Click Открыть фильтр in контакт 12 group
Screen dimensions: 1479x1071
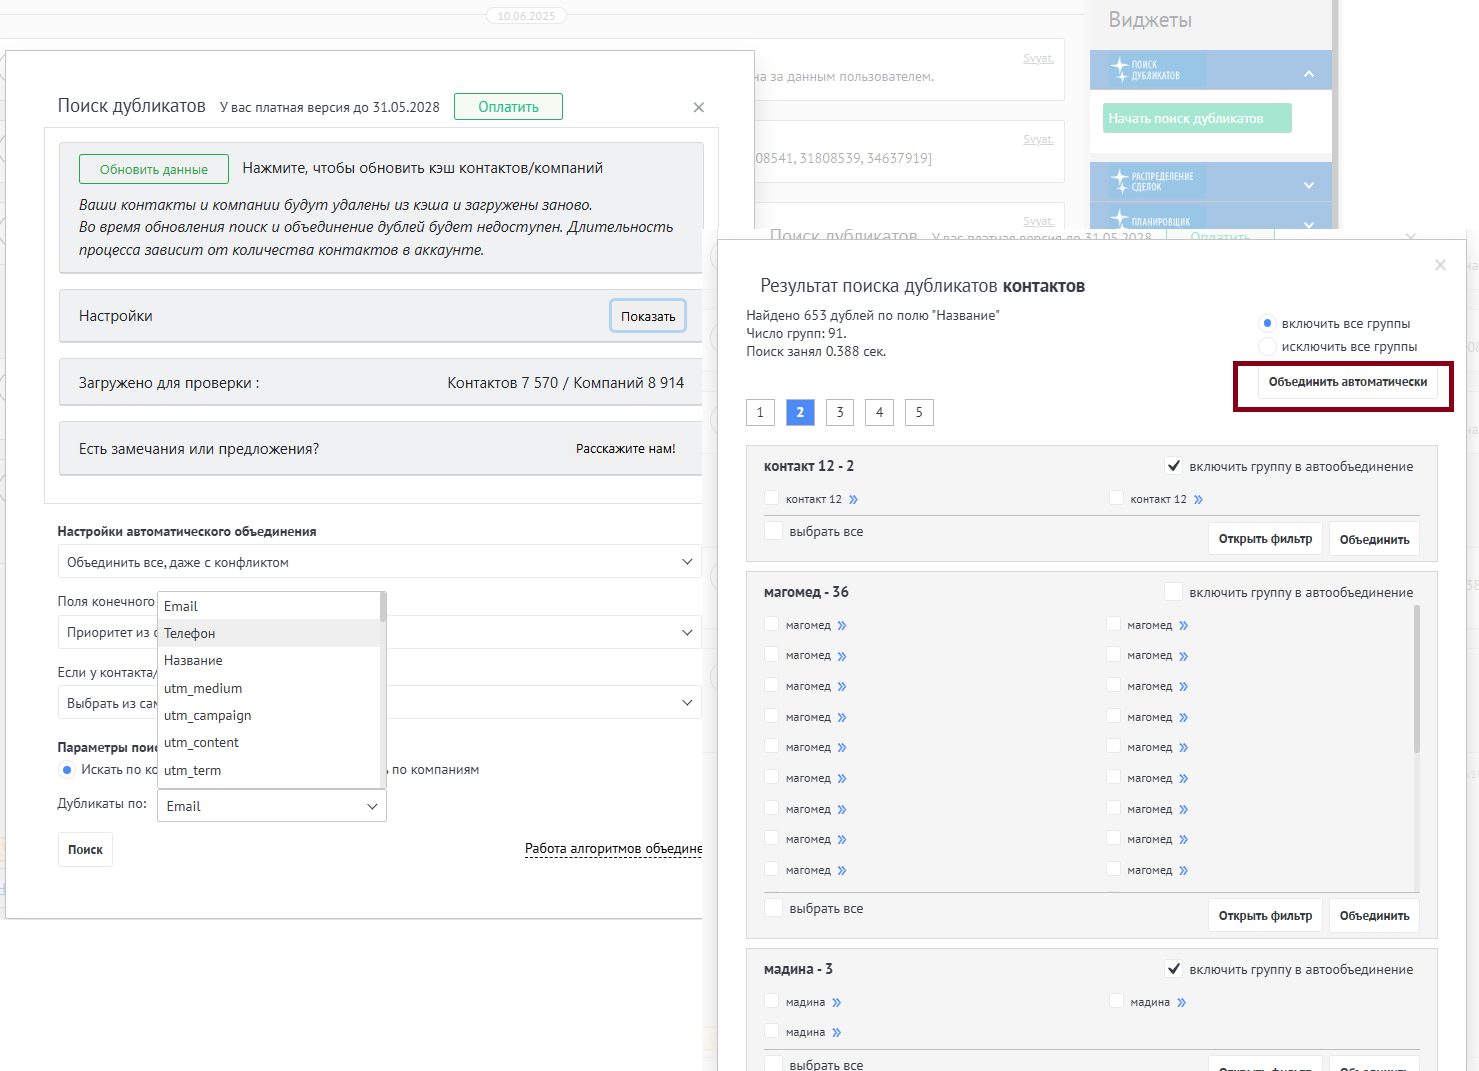(x=1265, y=539)
